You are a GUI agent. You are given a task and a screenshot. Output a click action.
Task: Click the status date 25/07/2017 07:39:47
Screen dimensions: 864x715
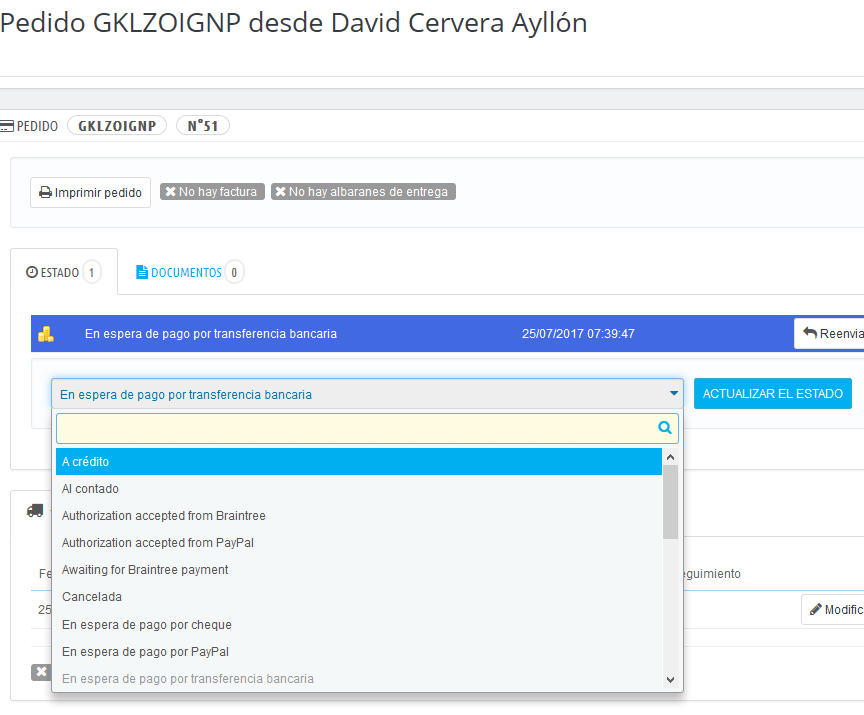pos(578,334)
